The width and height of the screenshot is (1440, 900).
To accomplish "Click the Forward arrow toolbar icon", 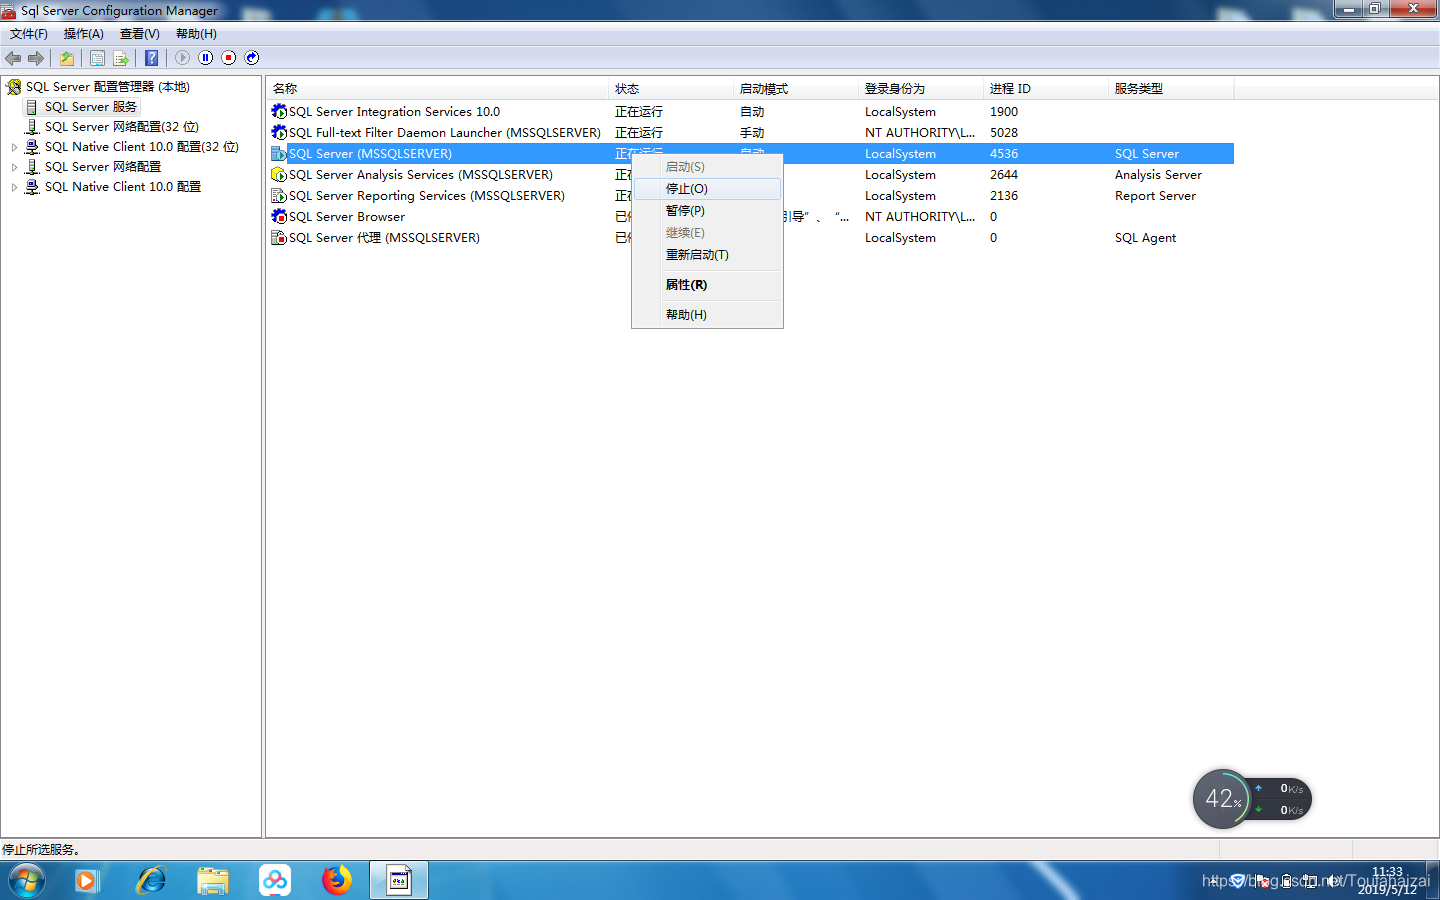I will (36, 58).
